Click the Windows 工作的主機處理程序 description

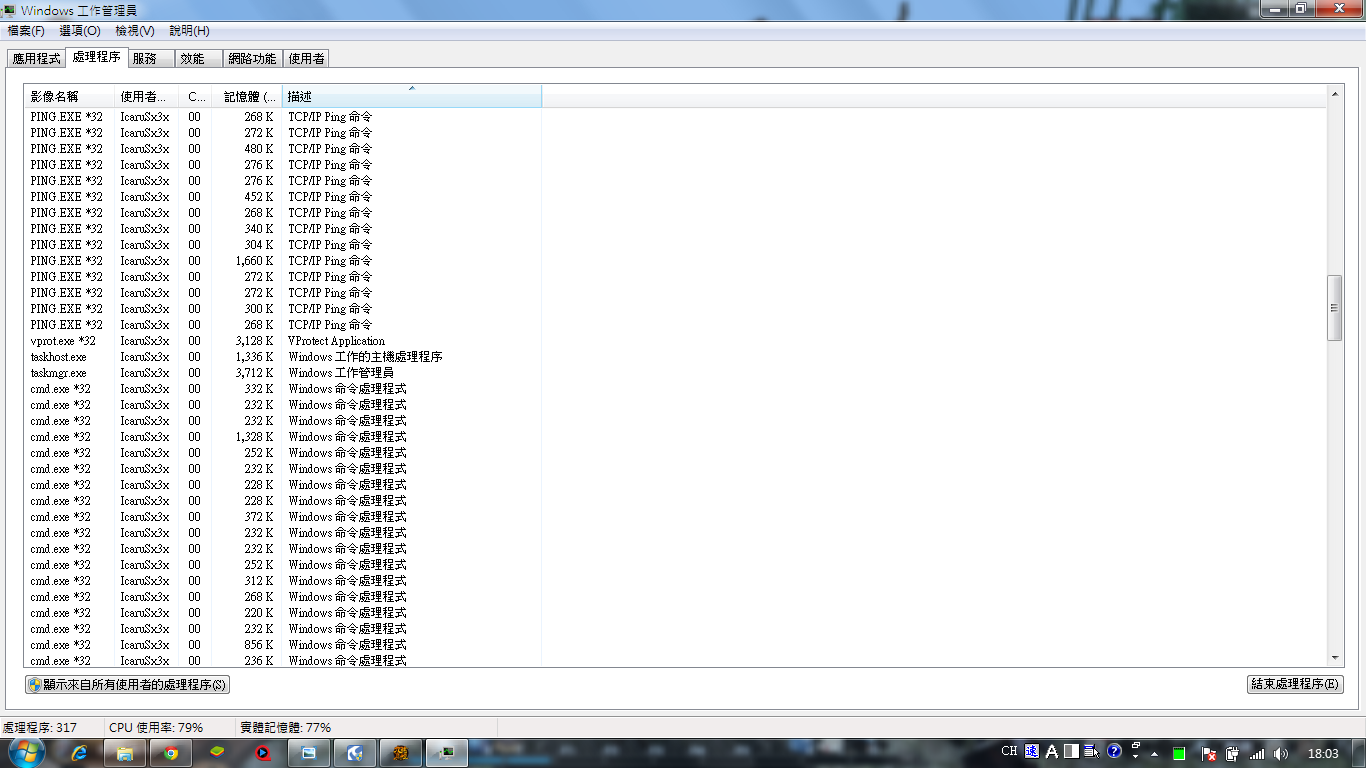(365, 357)
